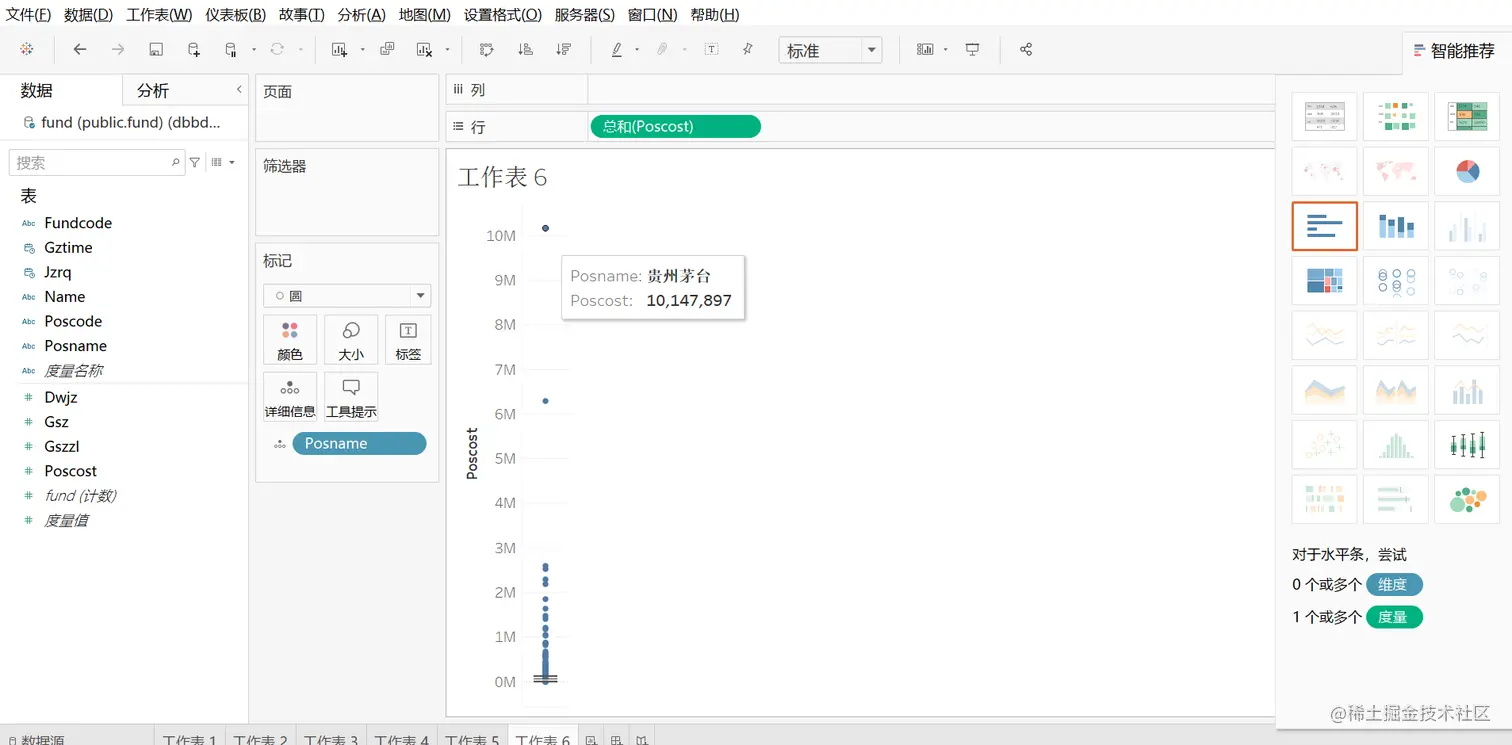Click the 10M data point at chart top
The width and height of the screenshot is (1512, 745).
[545, 228]
